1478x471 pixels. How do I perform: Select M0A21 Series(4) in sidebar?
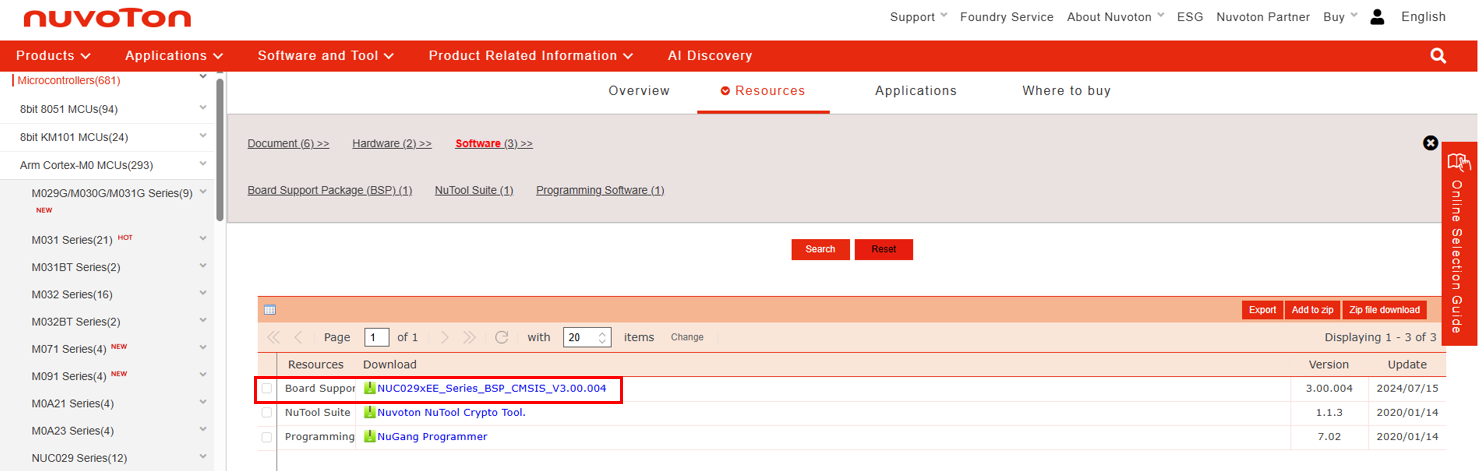[73, 403]
